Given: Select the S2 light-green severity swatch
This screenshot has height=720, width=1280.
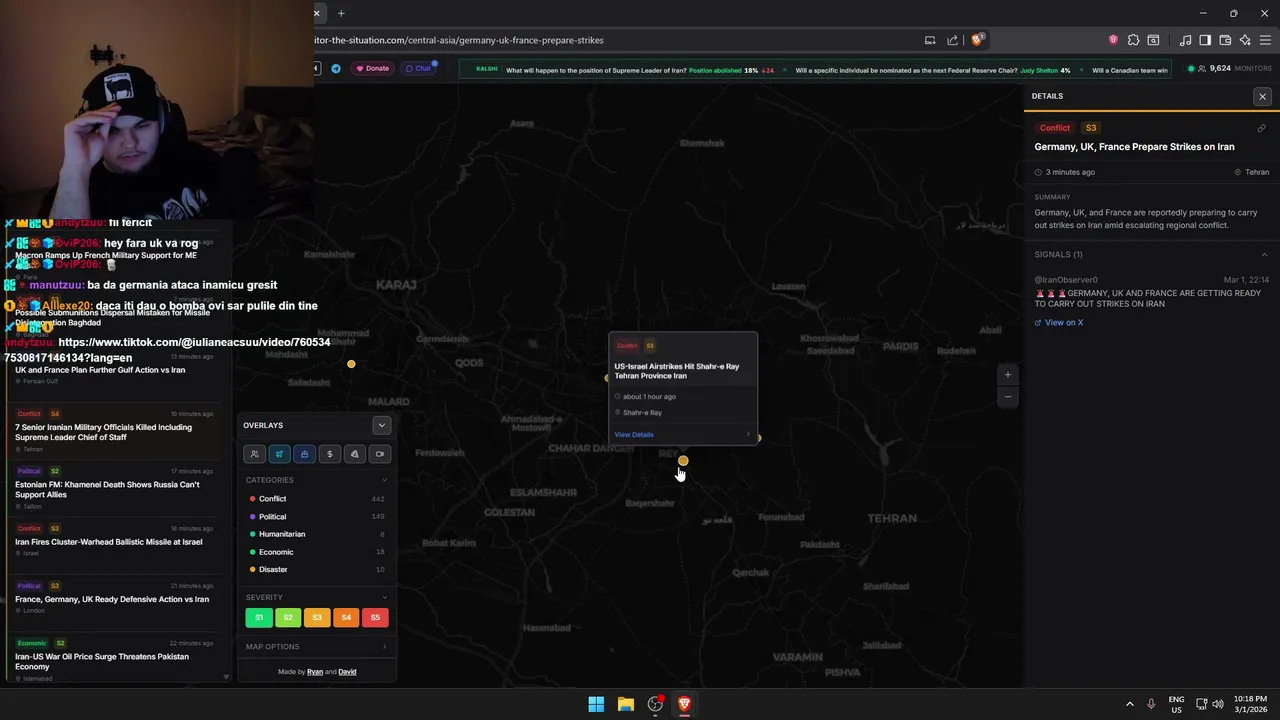Looking at the screenshot, I should pos(288,617).
